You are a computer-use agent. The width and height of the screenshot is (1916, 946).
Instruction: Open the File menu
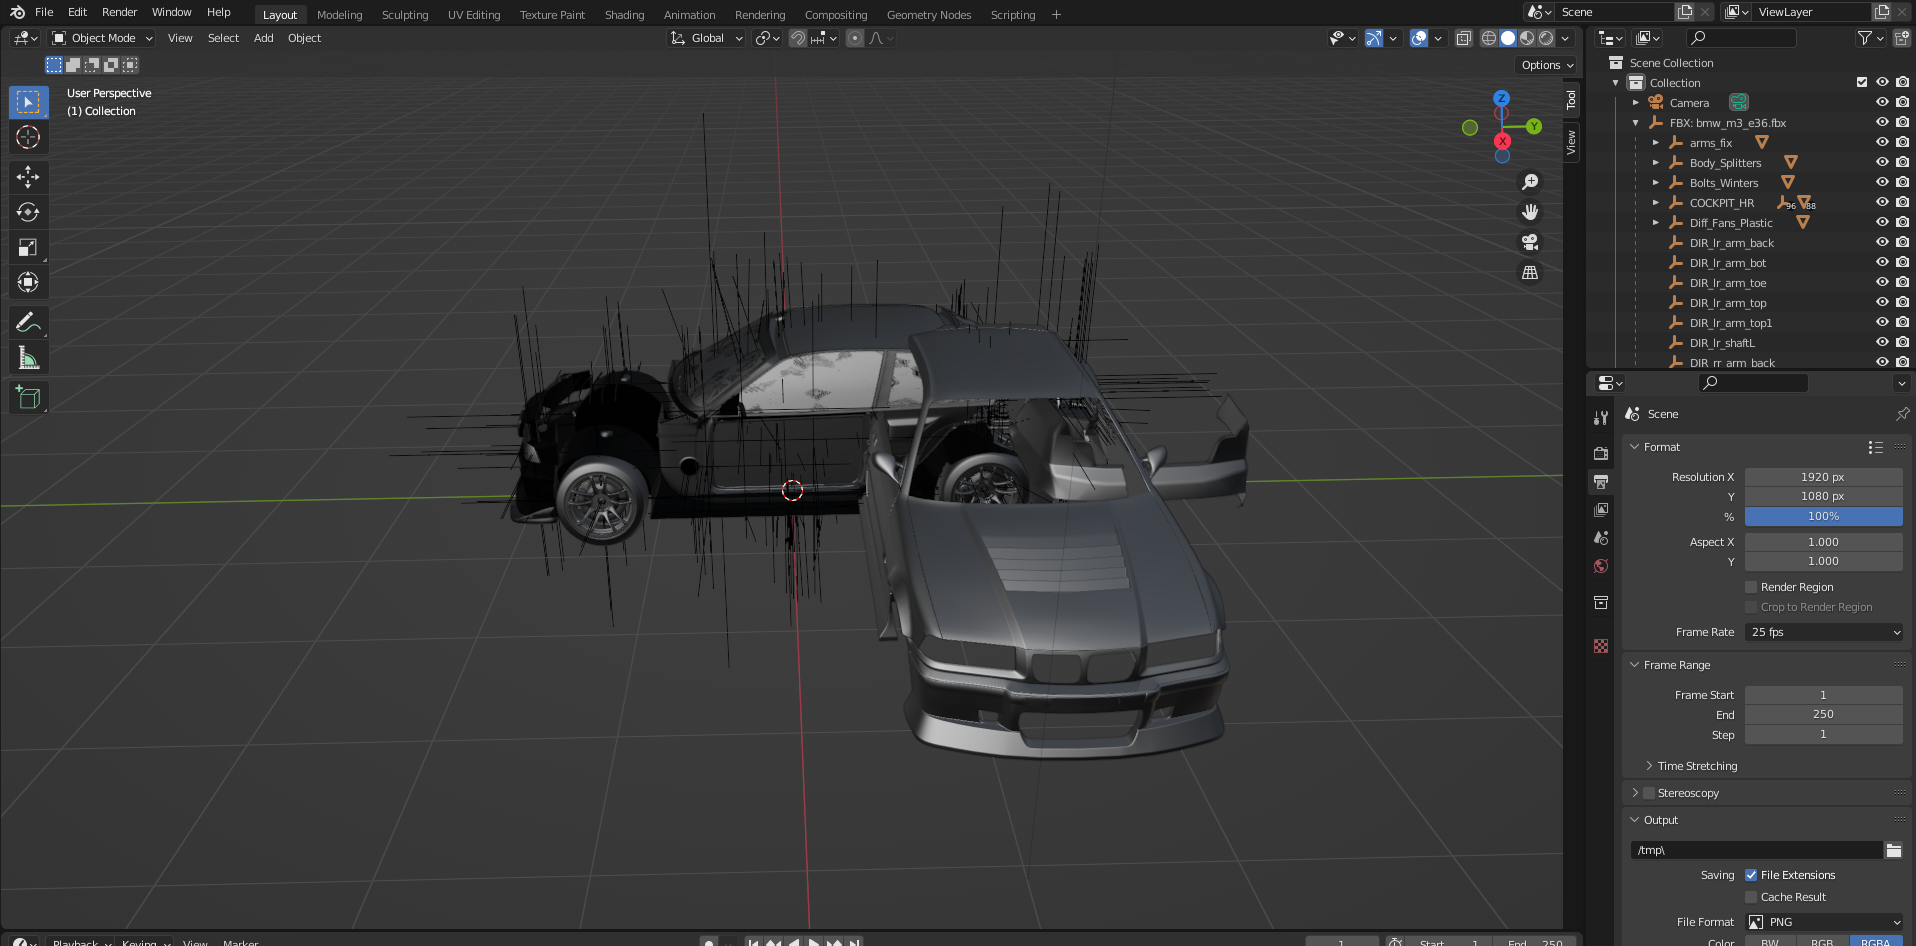(44, 12)
